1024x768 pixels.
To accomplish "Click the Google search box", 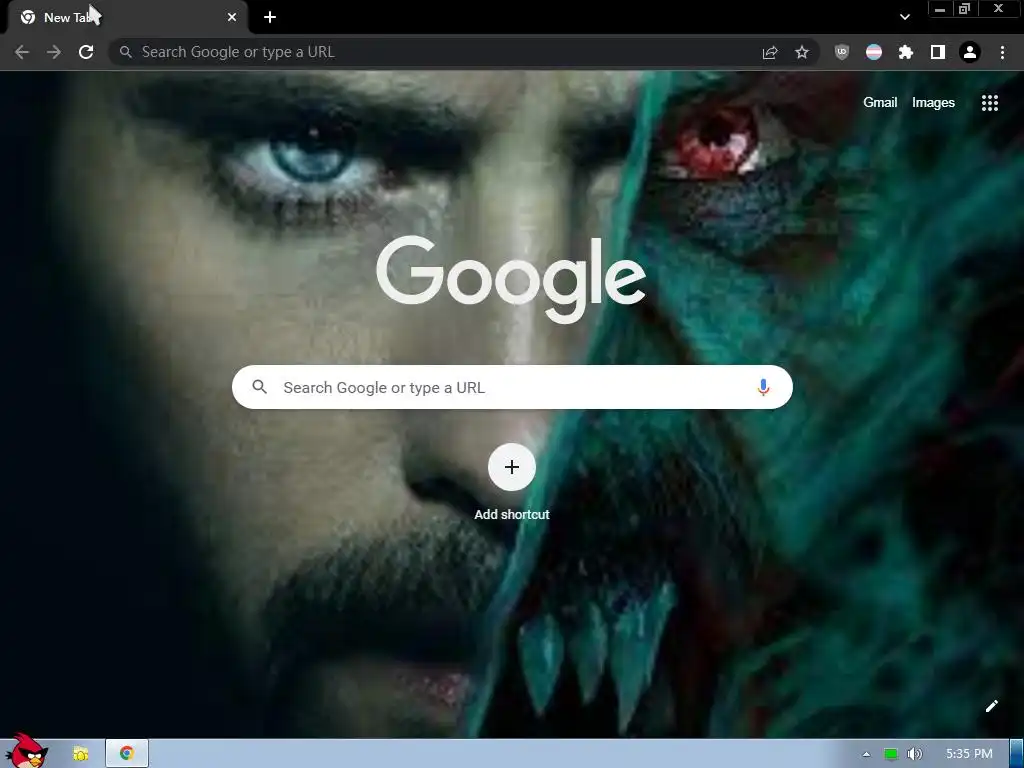I will pyautogui.click(x=512, y=387).
